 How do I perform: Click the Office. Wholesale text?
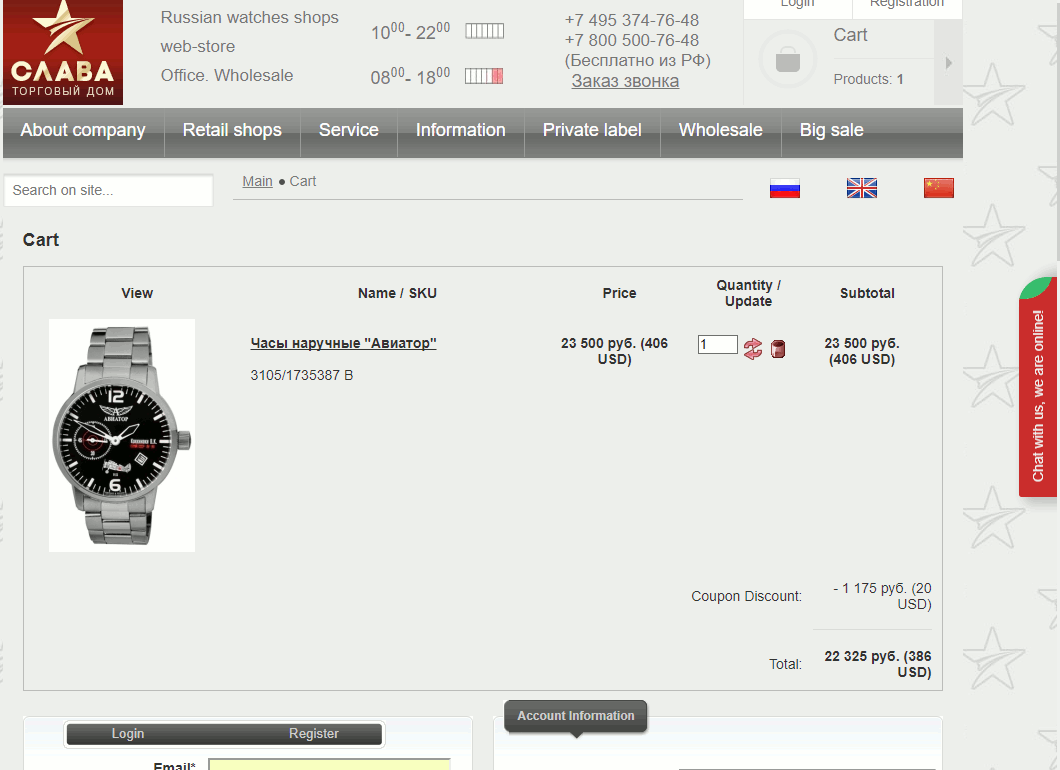tap(227, 76)
